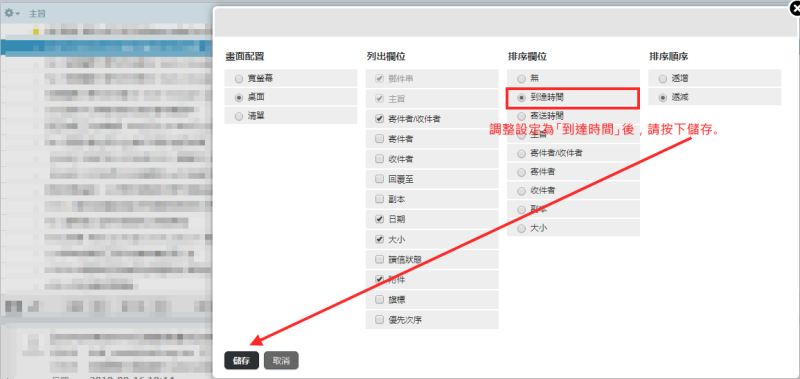Tick the 旗標 column checkbox
Image resolution: width=800 pixels, height=379 pixels.
click(379, 299)
